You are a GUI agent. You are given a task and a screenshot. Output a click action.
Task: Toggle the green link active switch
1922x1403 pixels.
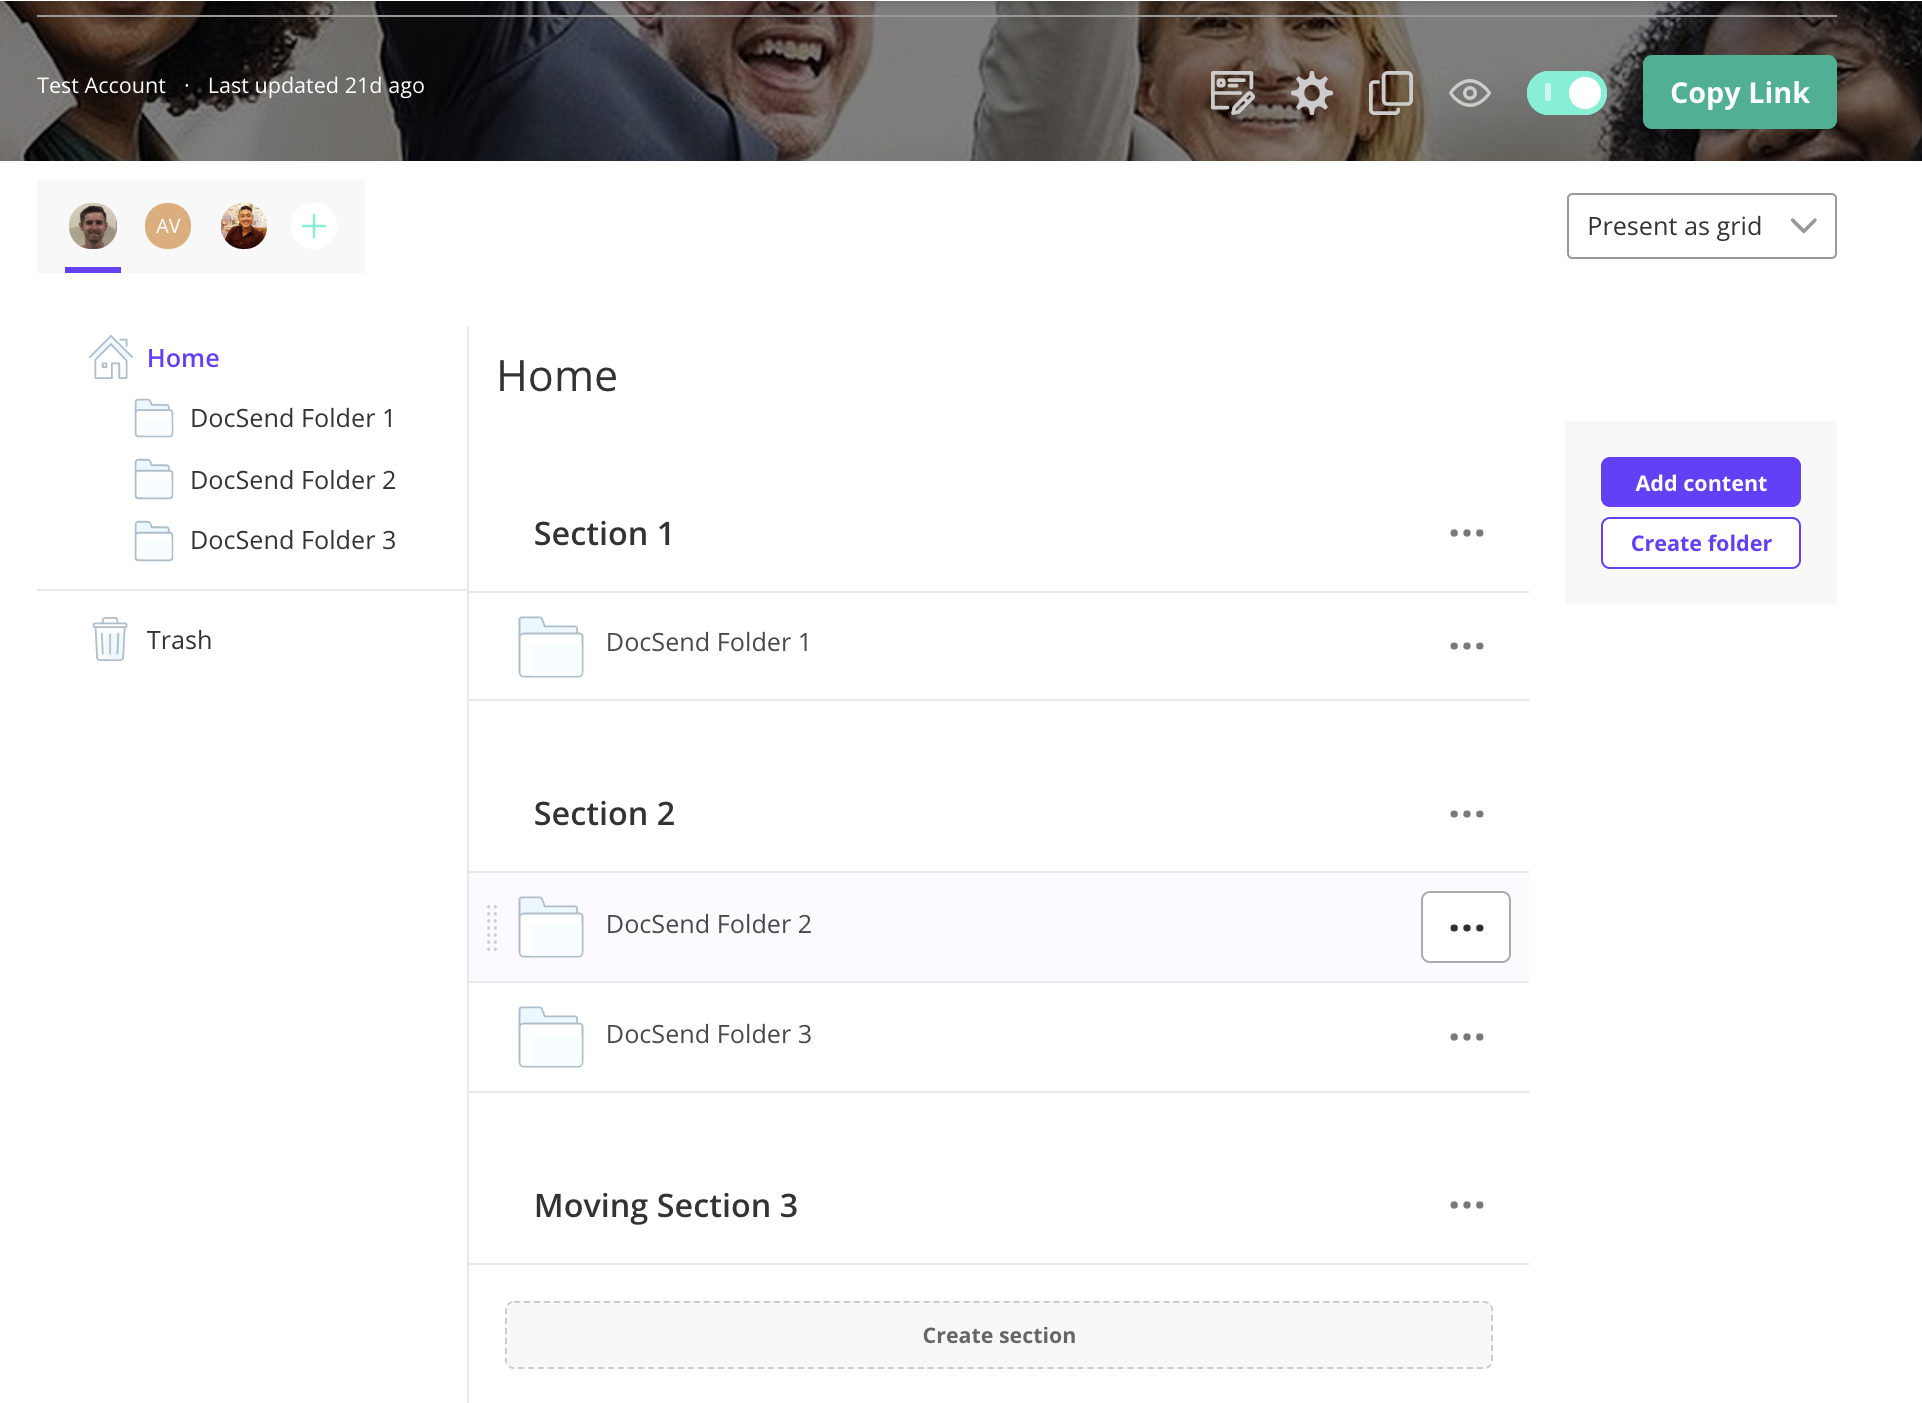(1566, 93)
